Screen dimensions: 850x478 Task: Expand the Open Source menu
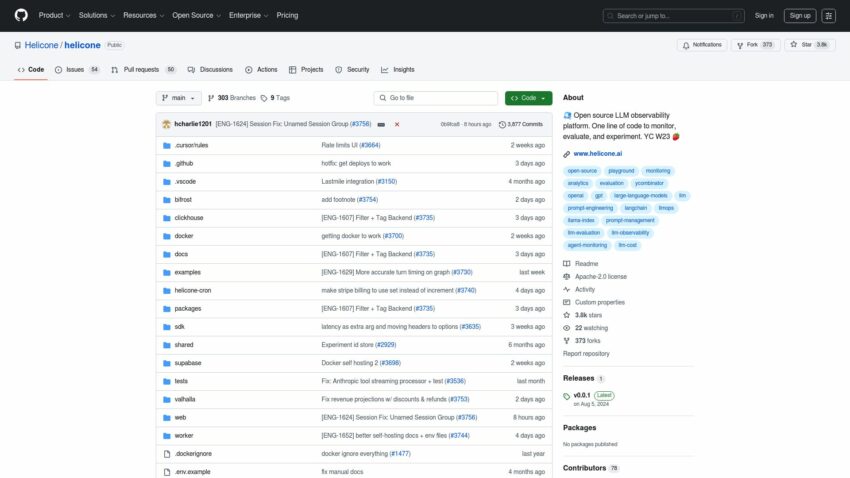click(196, 15)
